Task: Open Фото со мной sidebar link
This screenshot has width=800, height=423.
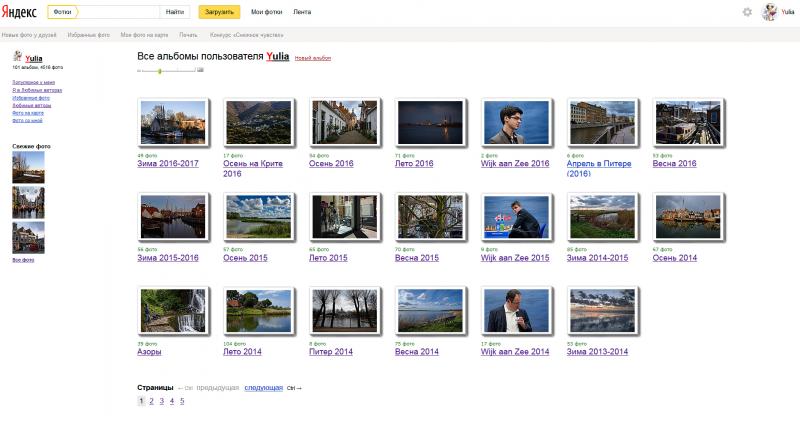Action: pos(28,120)
